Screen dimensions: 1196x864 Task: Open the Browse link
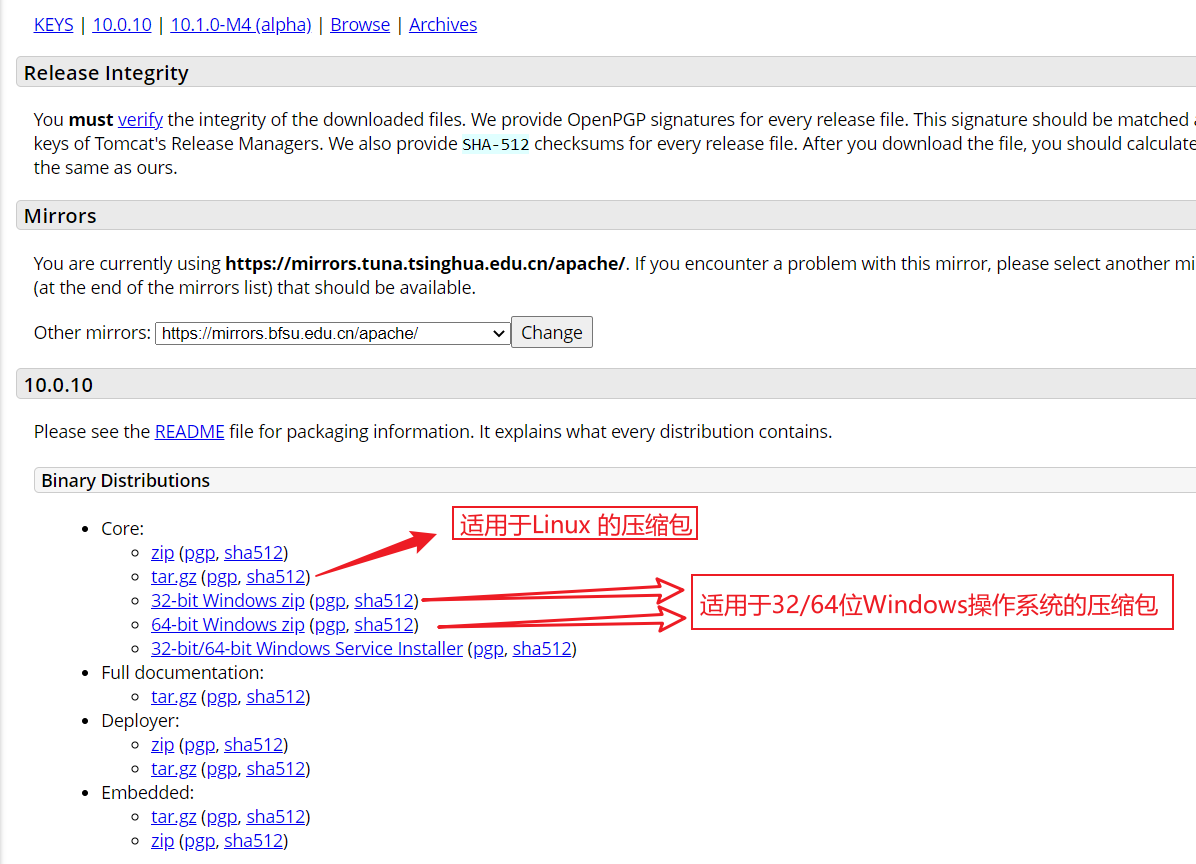360,24
